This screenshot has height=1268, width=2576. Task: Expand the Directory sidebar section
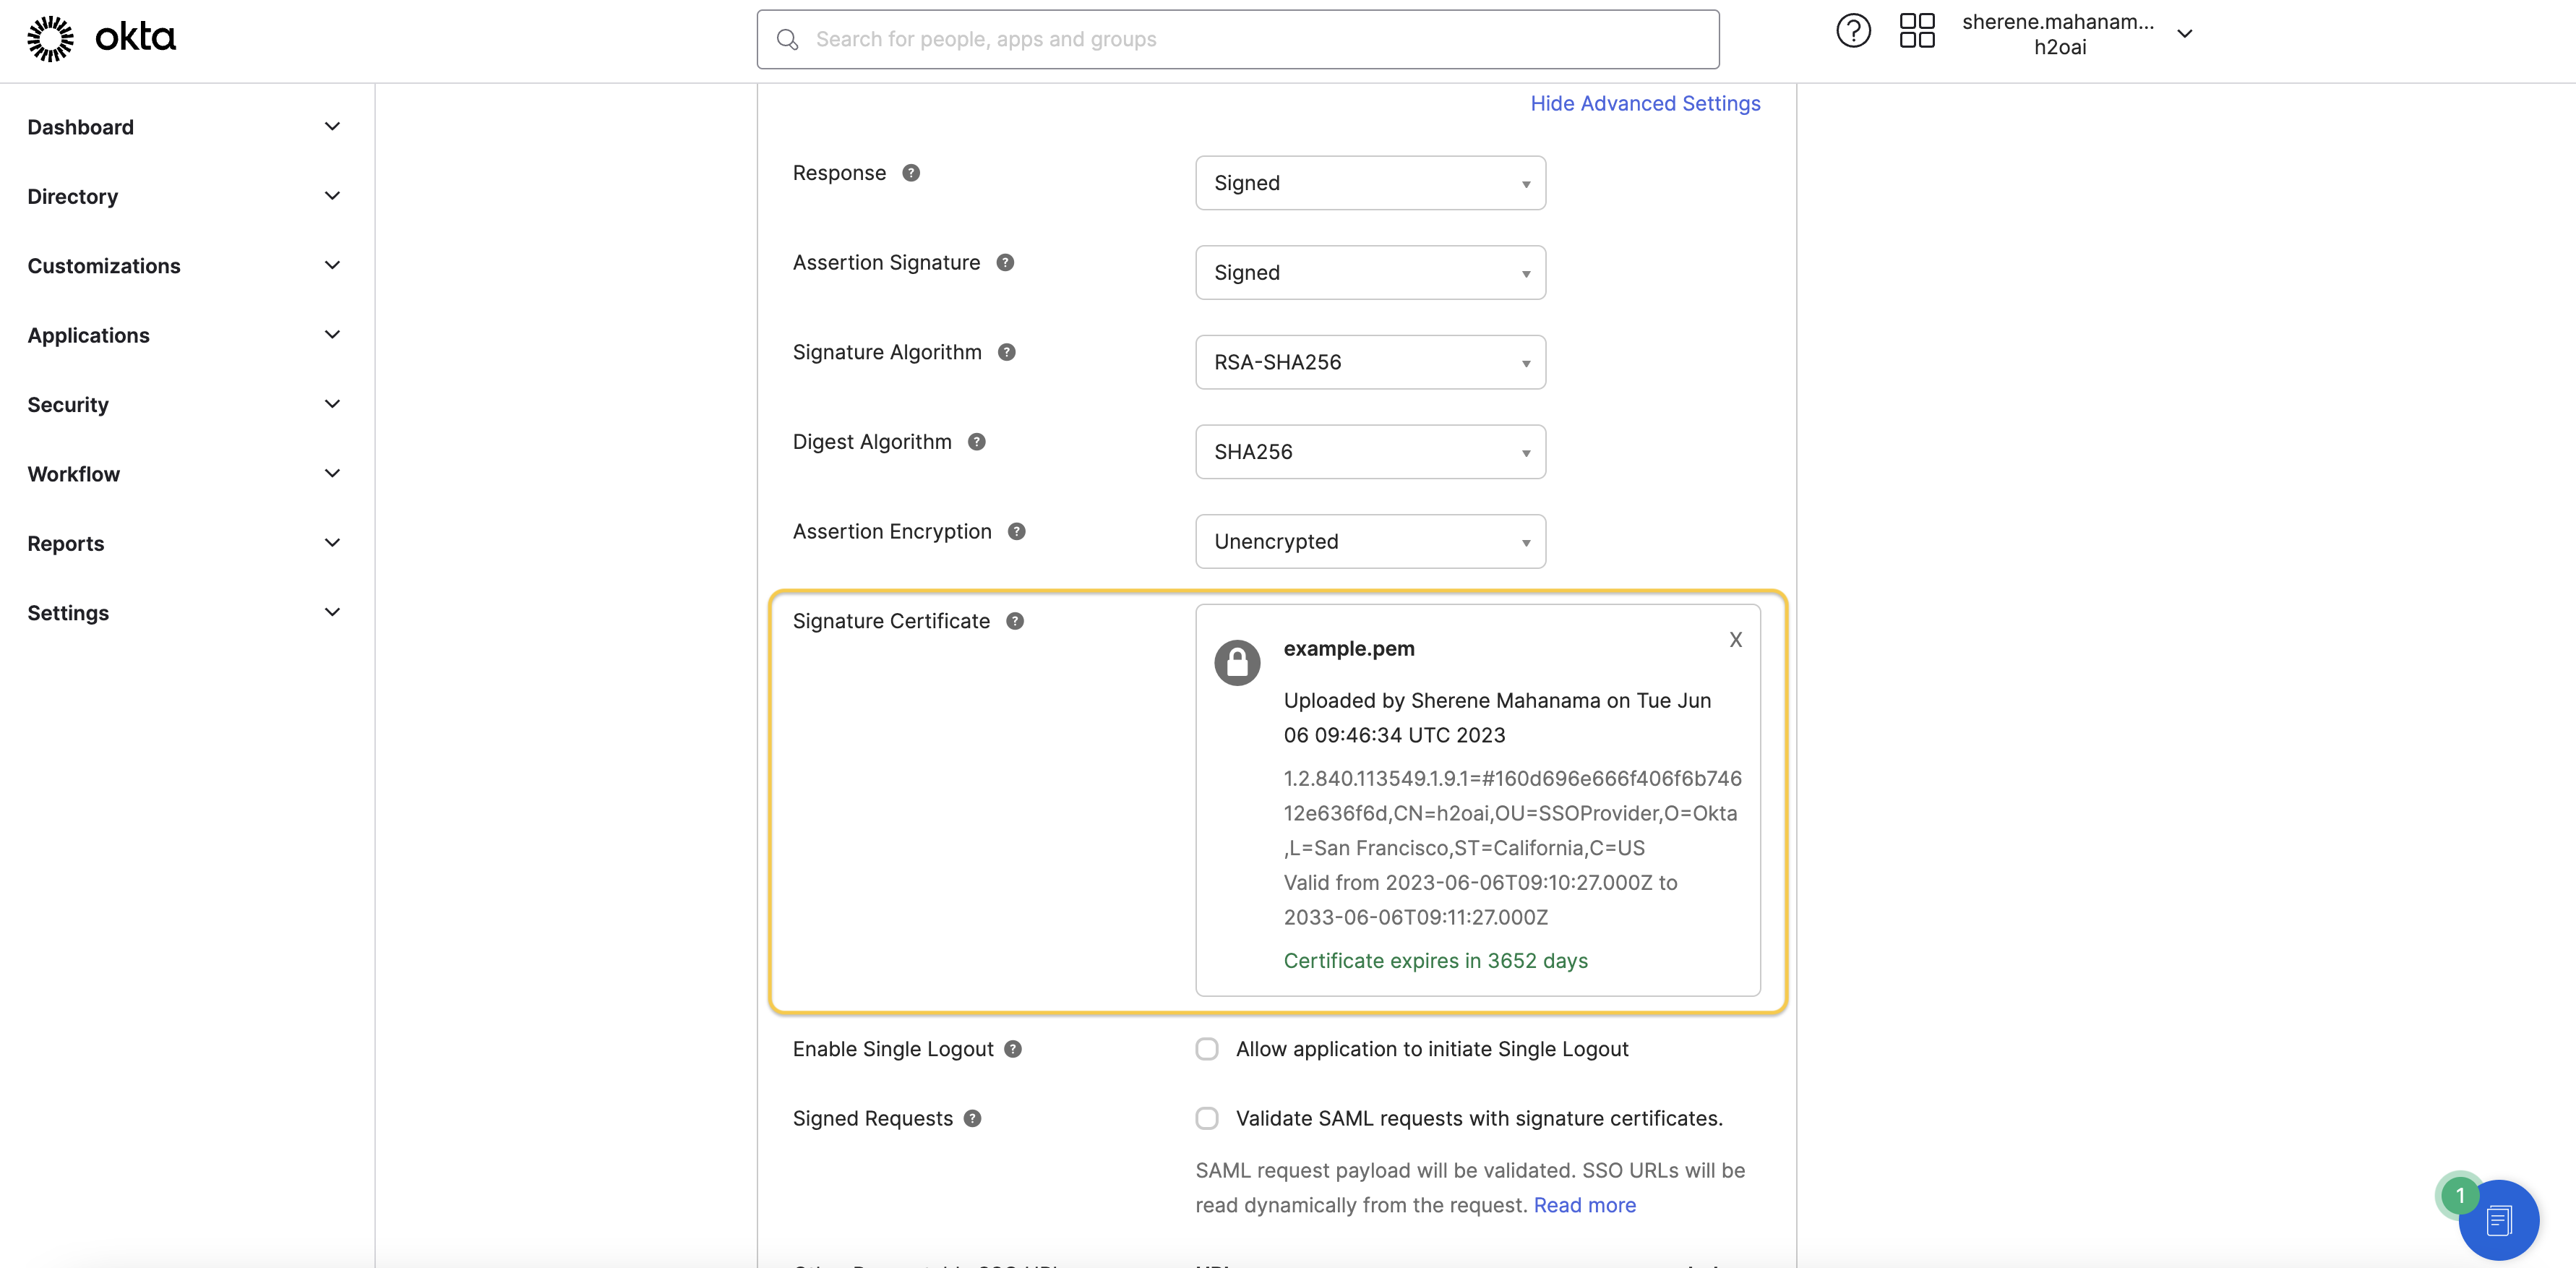[186, 196]
